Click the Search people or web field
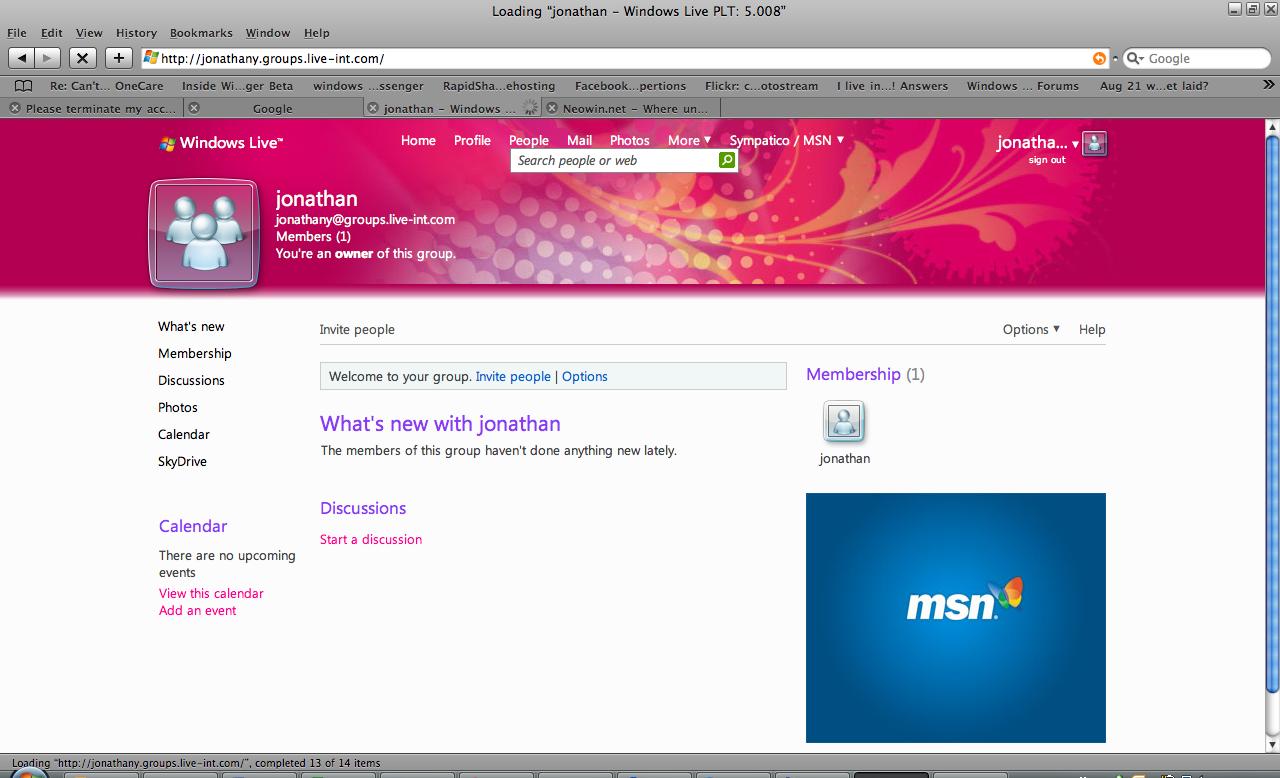Screen dimensions: 1280x778 coord(615,160)
